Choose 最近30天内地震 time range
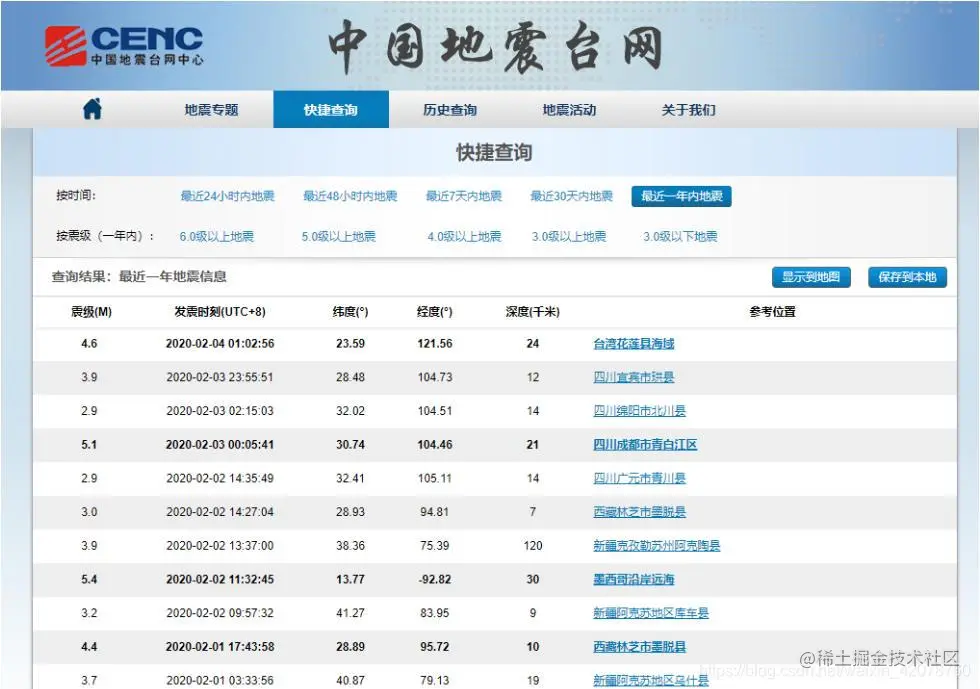The width and height of the screenshot is (980, 689). pyautogui.click(x=572, y=196)
